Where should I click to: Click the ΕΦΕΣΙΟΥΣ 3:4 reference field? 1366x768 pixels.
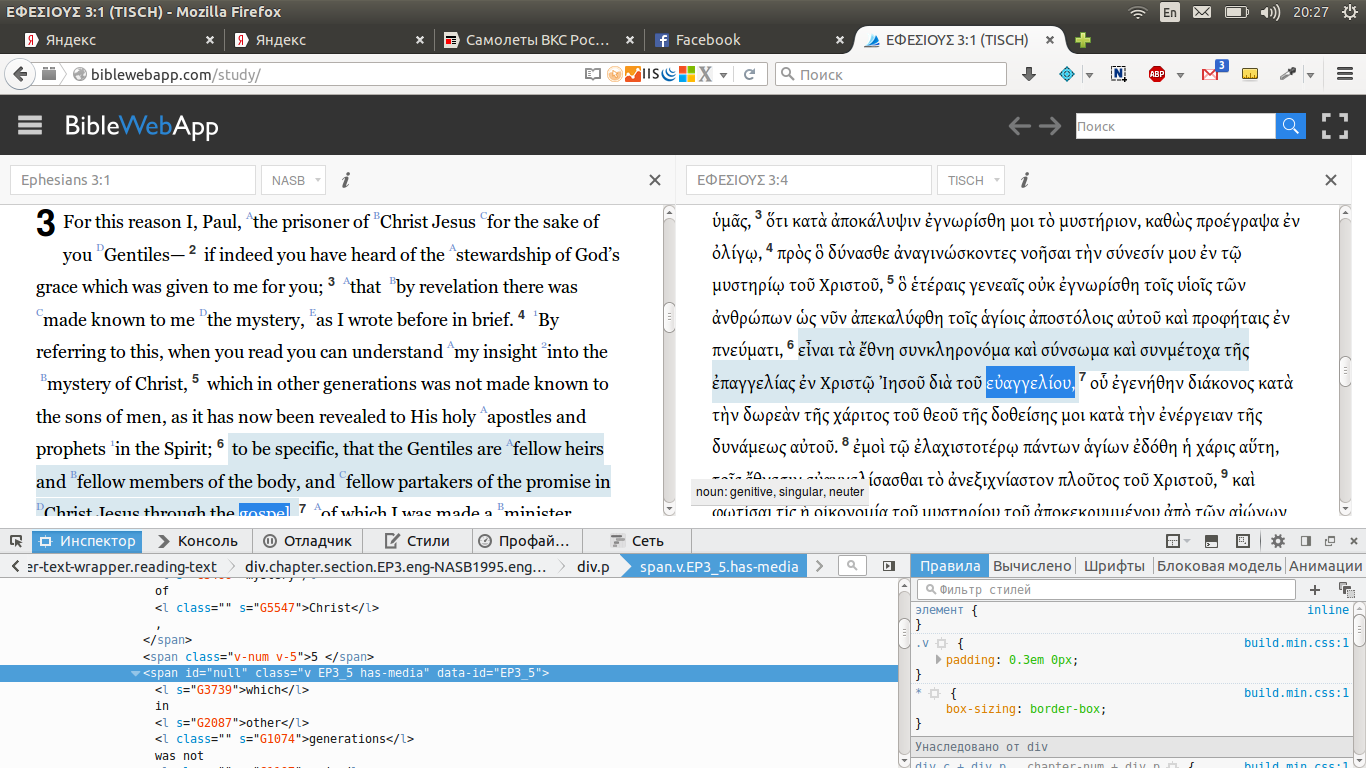click(809, 180)
